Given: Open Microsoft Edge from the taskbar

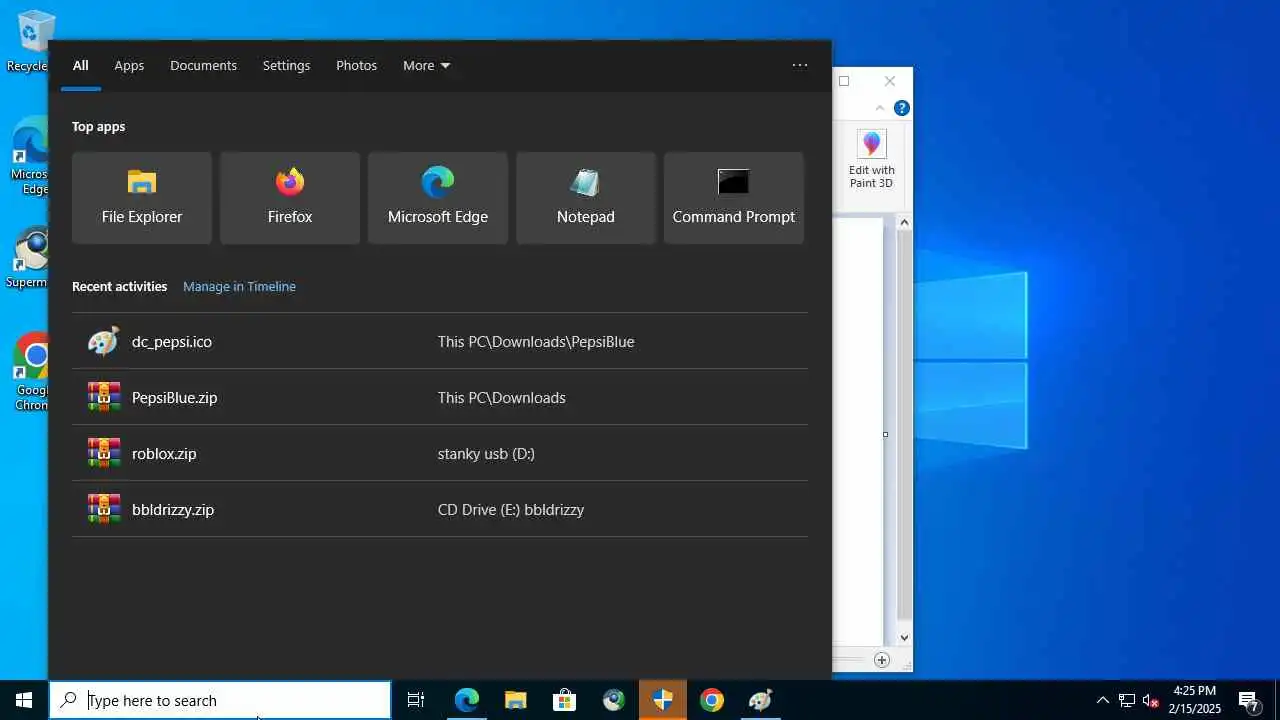Looking at the screenshot, I should 467,700.
